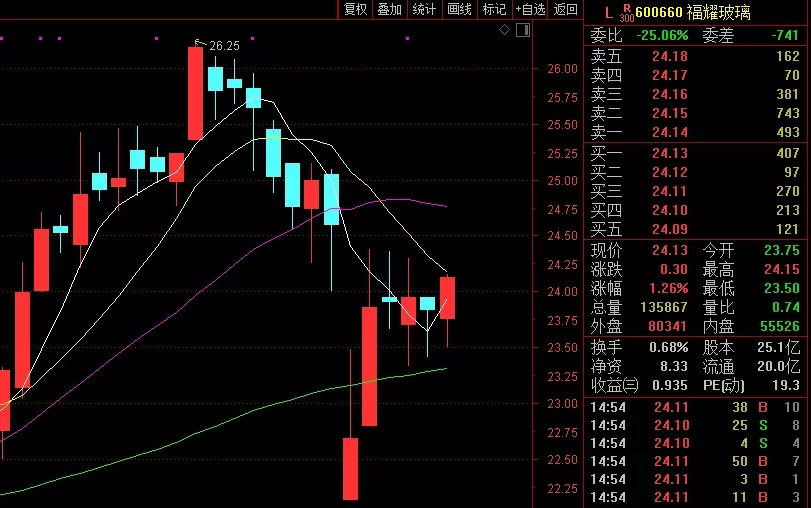Open the 统计 statistics tool
This screenshot has width=811, height=508.
tap(424, 9)
